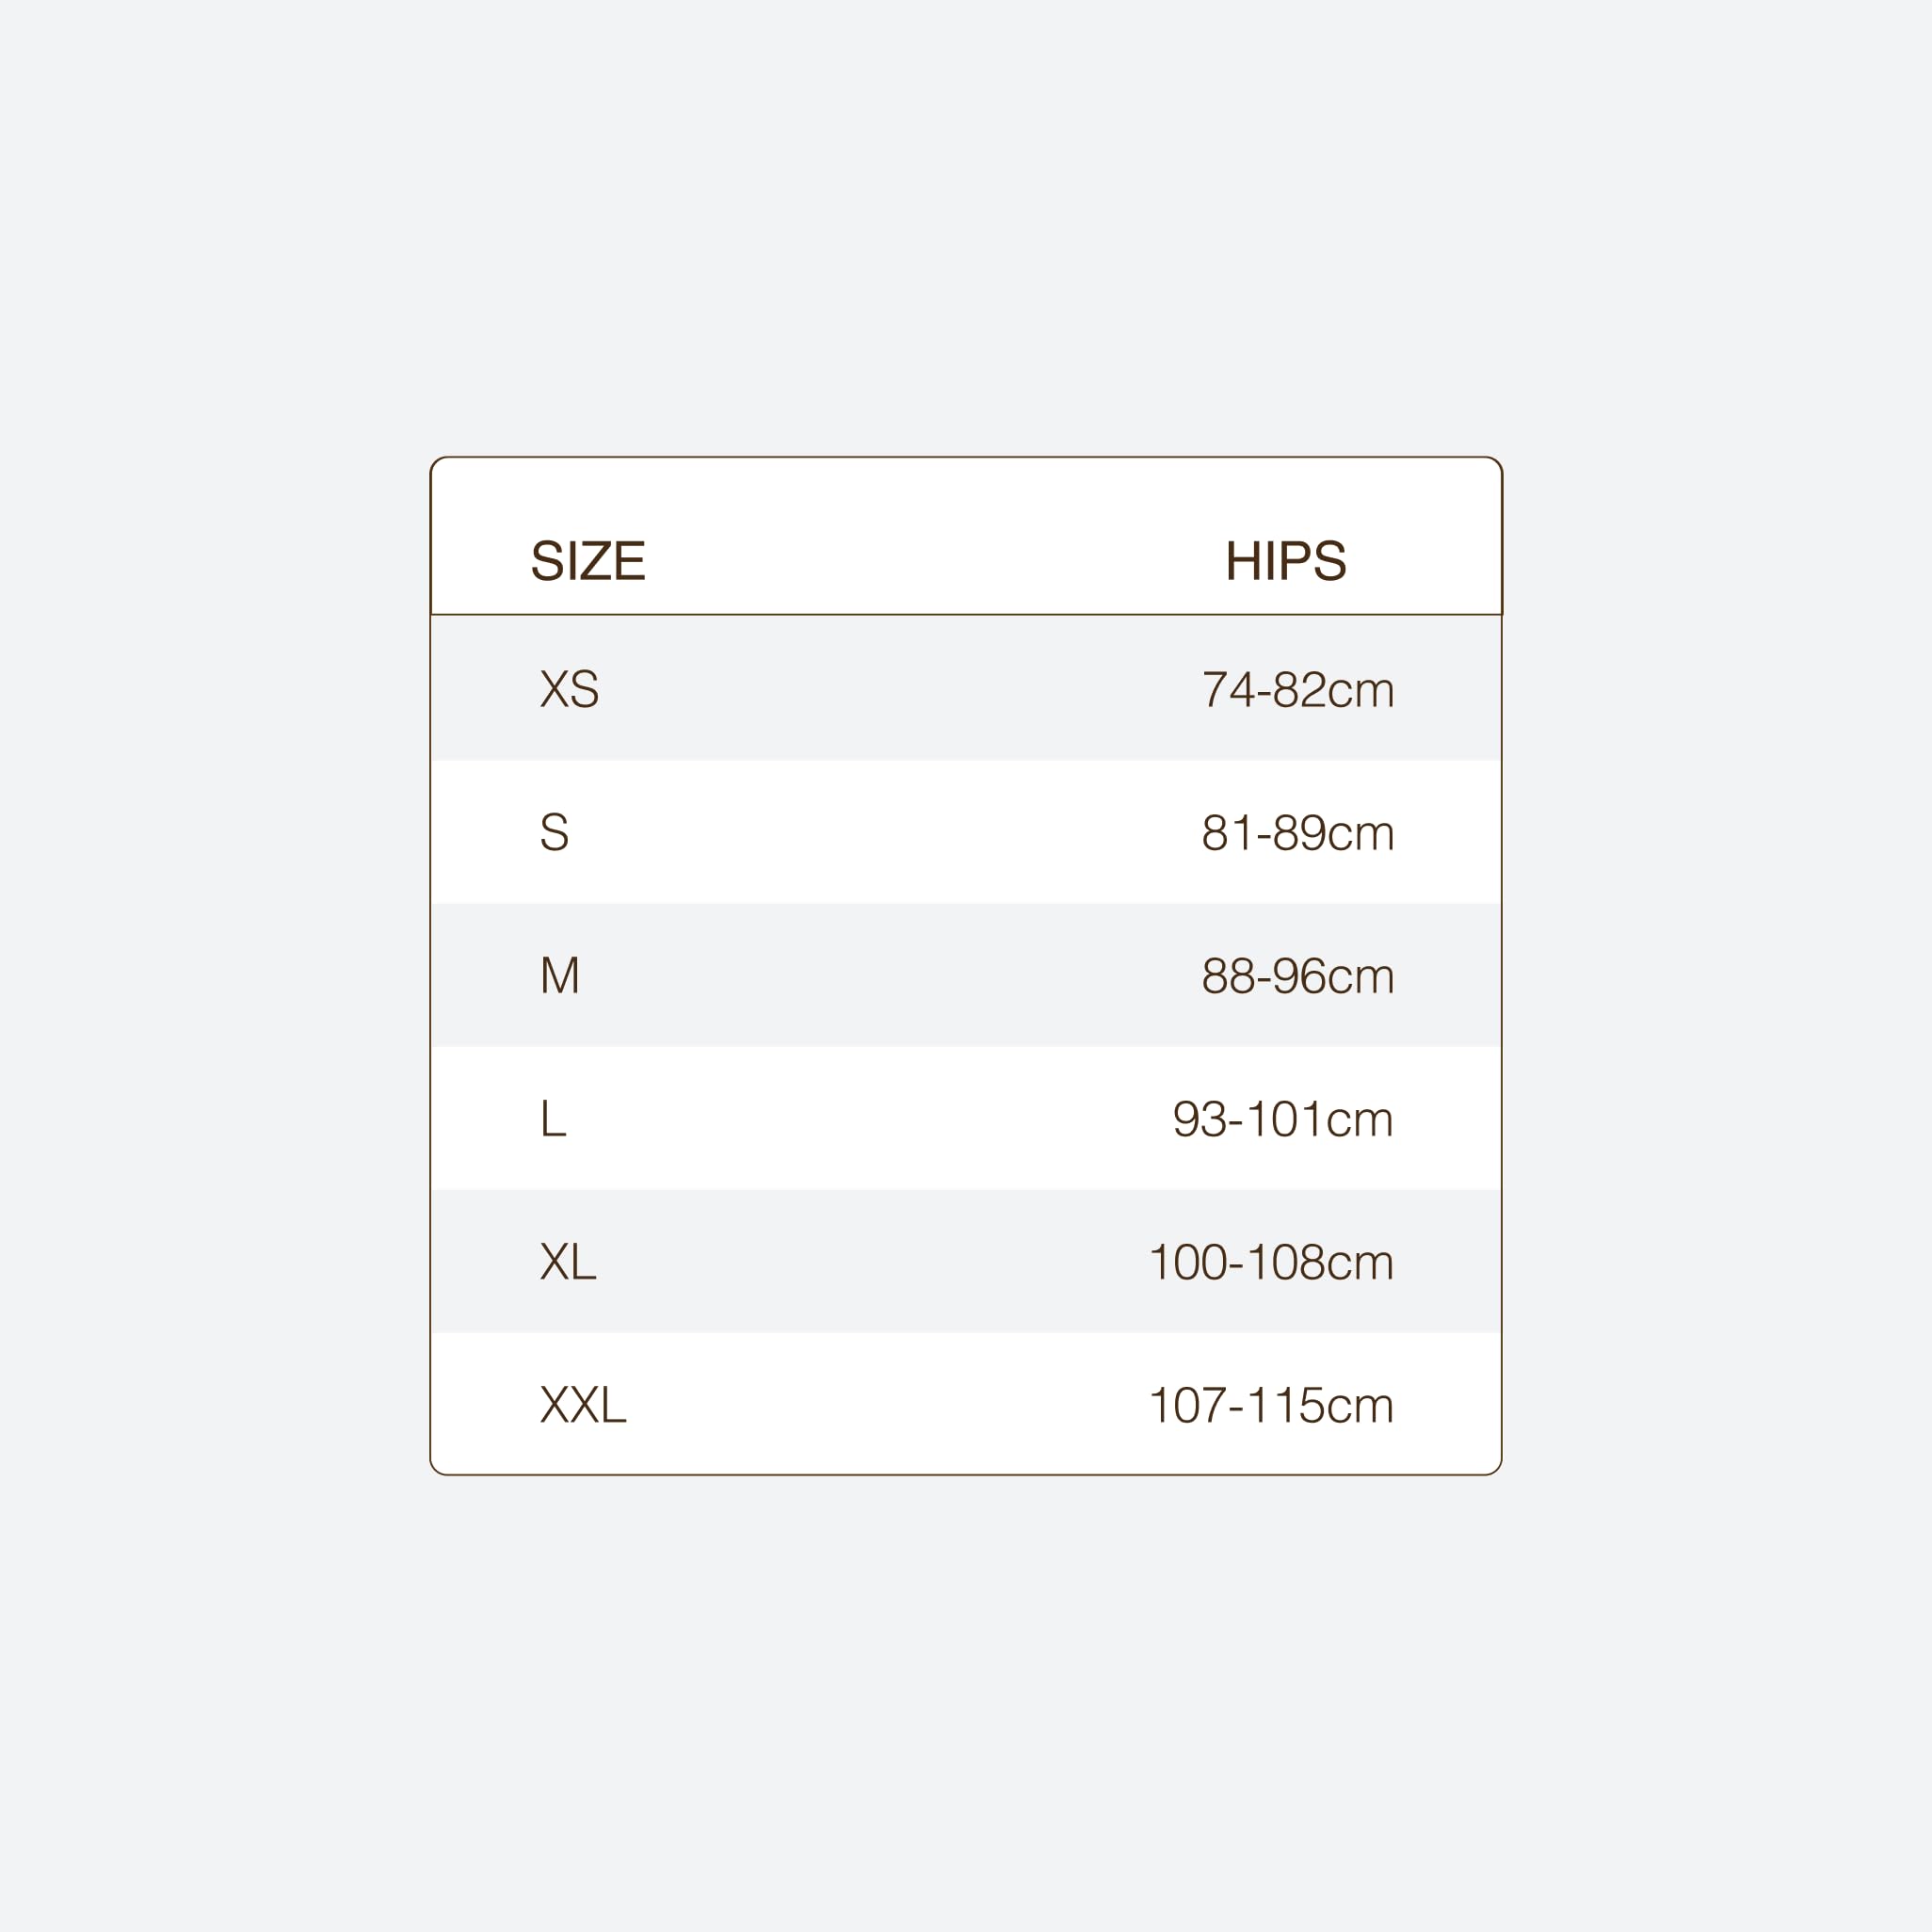
Task: Click the middle of the L row
Action: [x=966, y=1118]
